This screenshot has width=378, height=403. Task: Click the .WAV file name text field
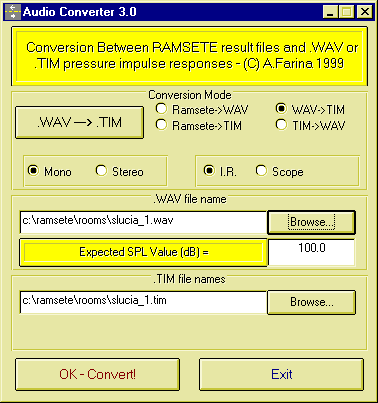coord(143,222)
